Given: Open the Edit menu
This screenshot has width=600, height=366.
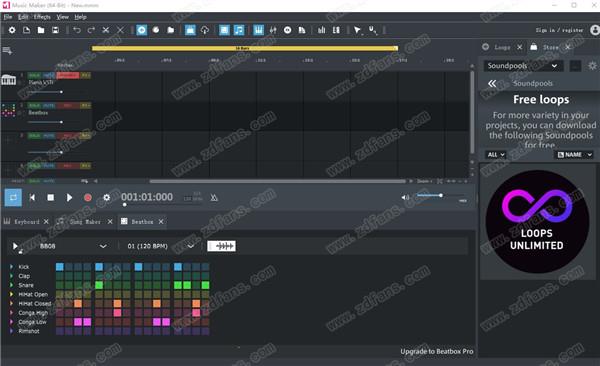Looking at the screenshot, I should click(x=23, y=17).
